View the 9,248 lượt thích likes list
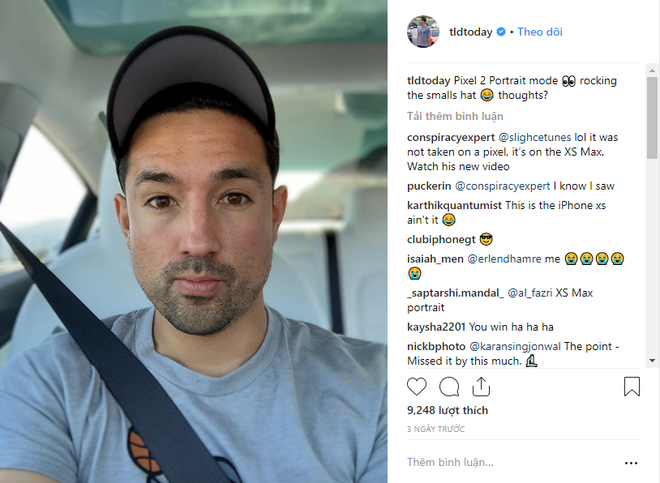This screenshot has width=660, height=483. 447,410
